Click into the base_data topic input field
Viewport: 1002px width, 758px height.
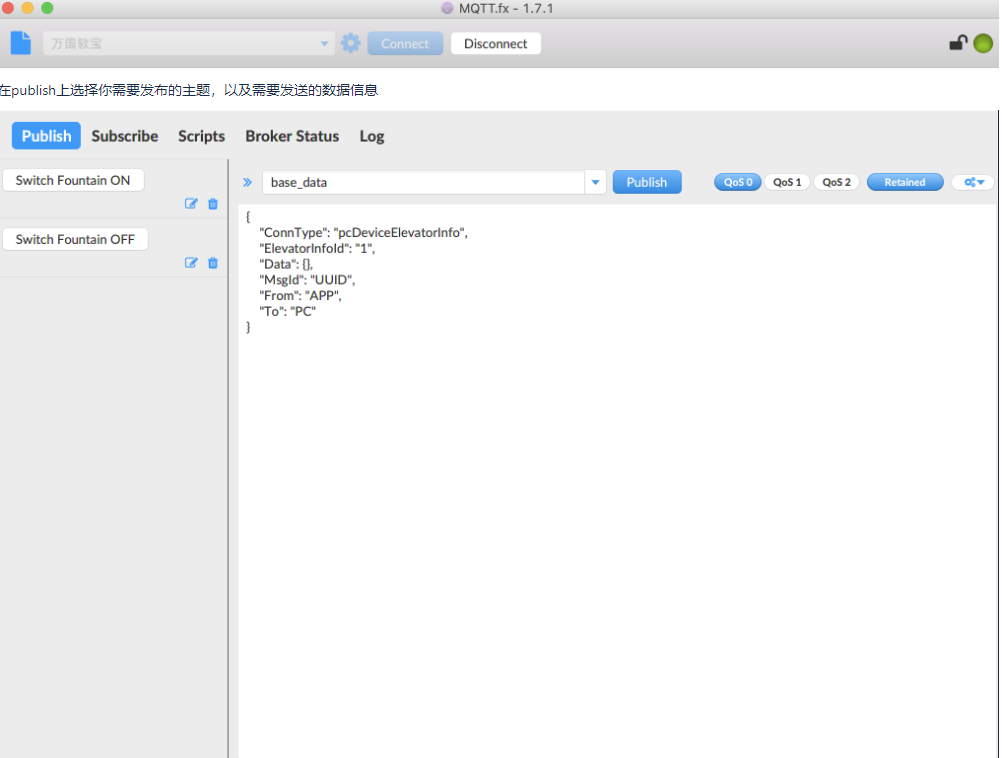[423, 182]
